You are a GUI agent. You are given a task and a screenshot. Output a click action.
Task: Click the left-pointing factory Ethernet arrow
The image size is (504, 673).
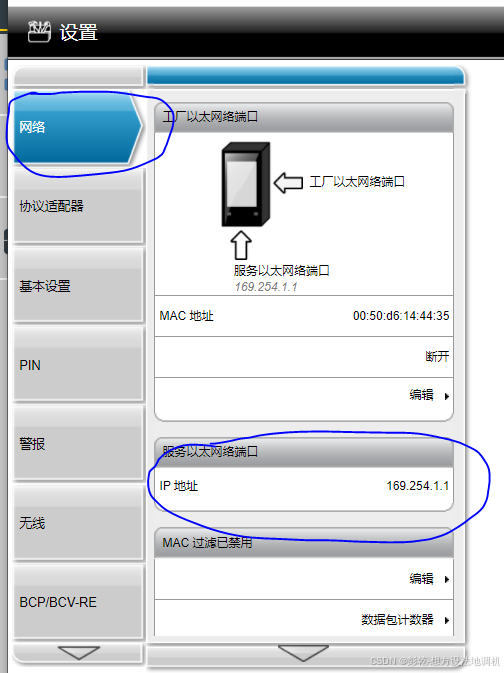click(x=288, y=183)
